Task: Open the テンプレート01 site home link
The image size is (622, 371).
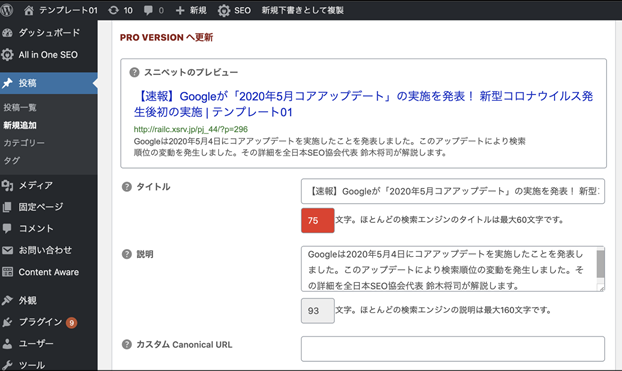Action: click(x=60, y=10)
